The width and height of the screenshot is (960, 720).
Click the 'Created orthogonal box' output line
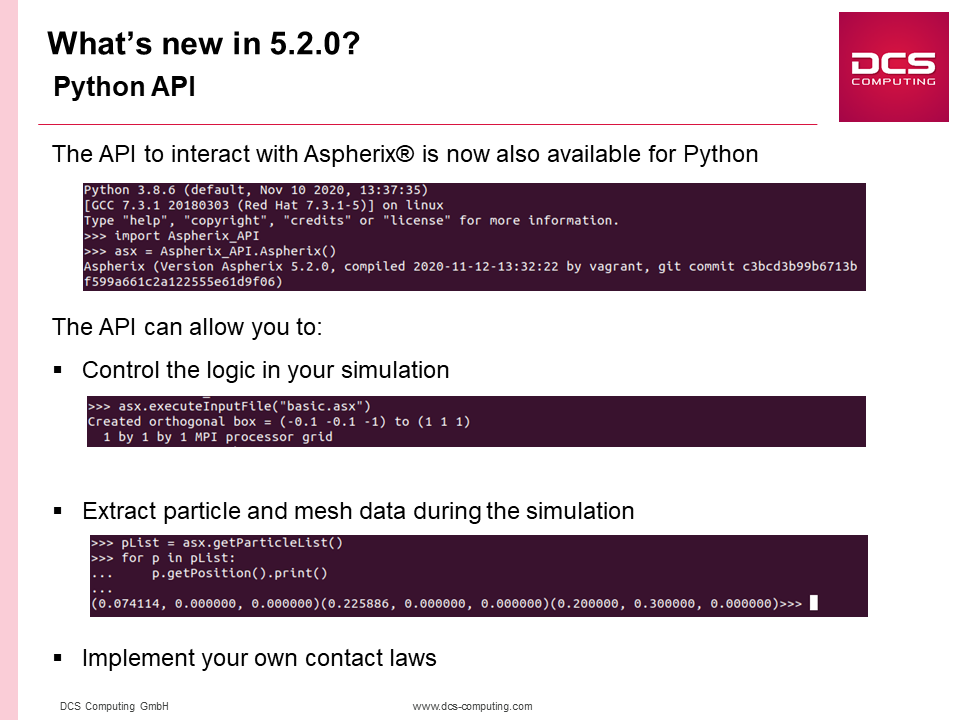tap(279, 421)
